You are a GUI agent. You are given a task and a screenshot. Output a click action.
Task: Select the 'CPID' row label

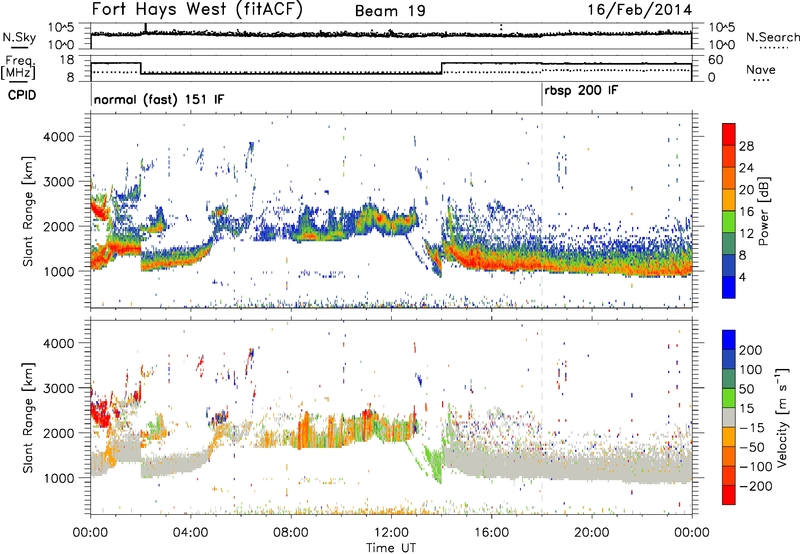[22, 95]
